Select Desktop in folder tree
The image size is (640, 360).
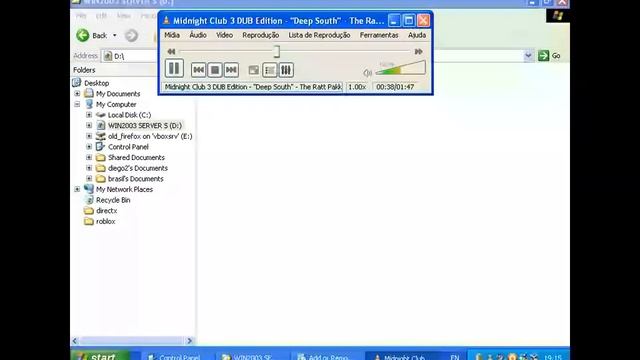click(96, 83)
